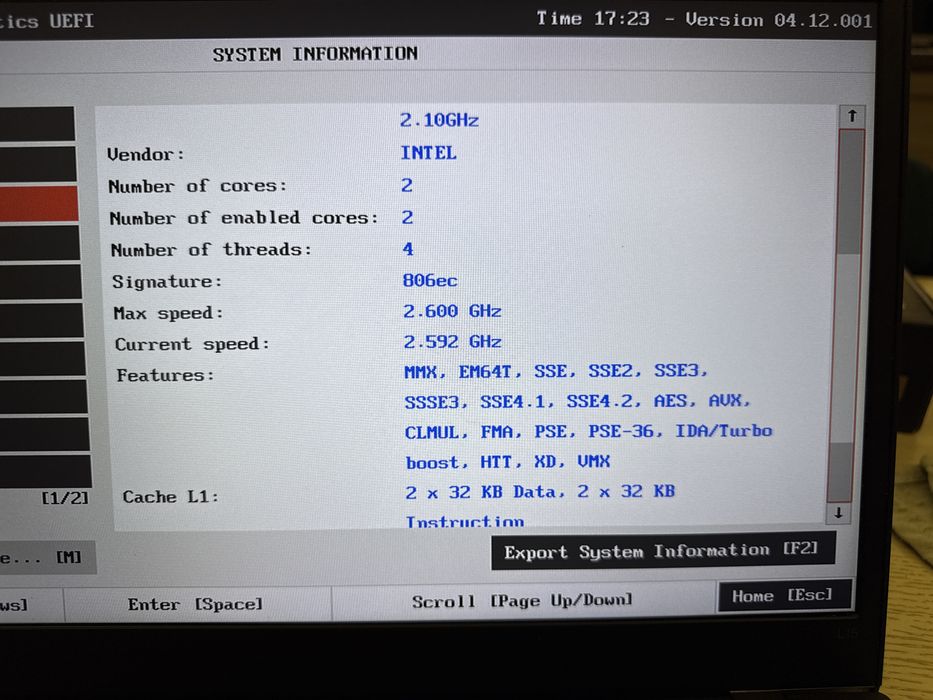Click Scroll [Page Up/Down] hint
Image resolution: width=933 pixels, height=700 pixels.
[x=522, y=601]
